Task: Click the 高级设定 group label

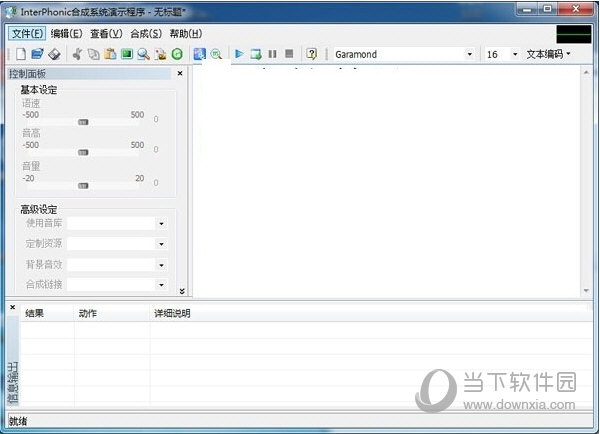Action: [x=39, y=209]
